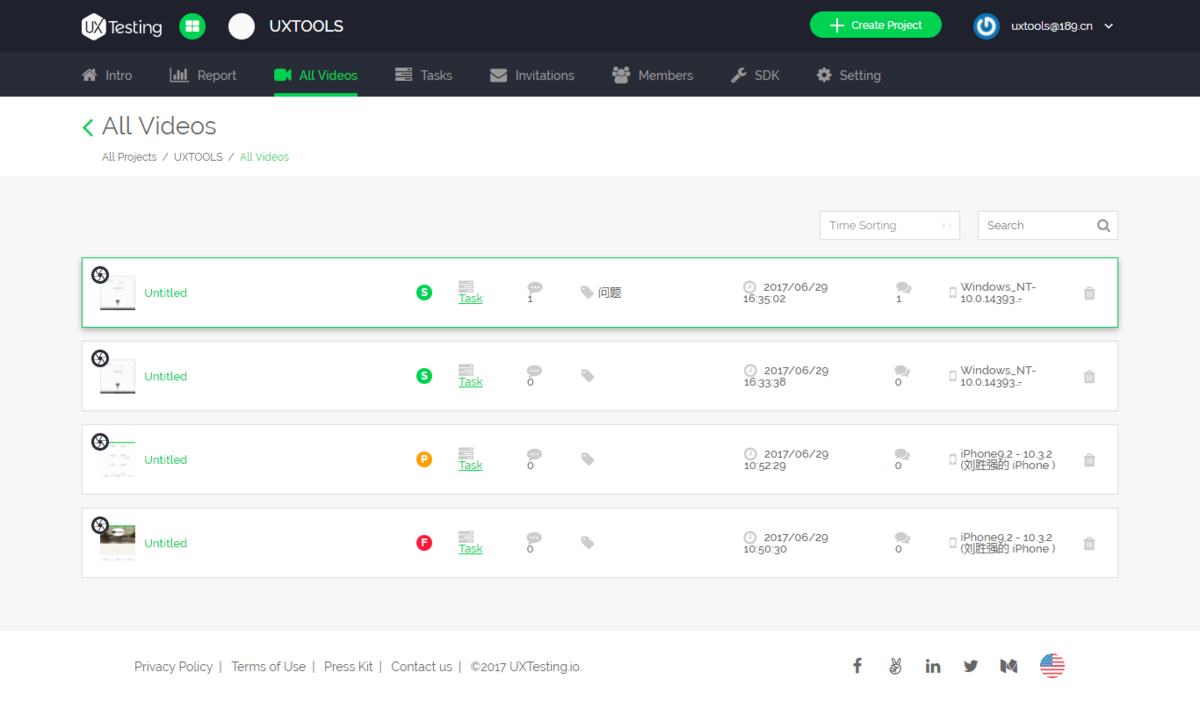Open the Setting tab
The height and width of the screenshot is (701, 1200).
point(849,75)
